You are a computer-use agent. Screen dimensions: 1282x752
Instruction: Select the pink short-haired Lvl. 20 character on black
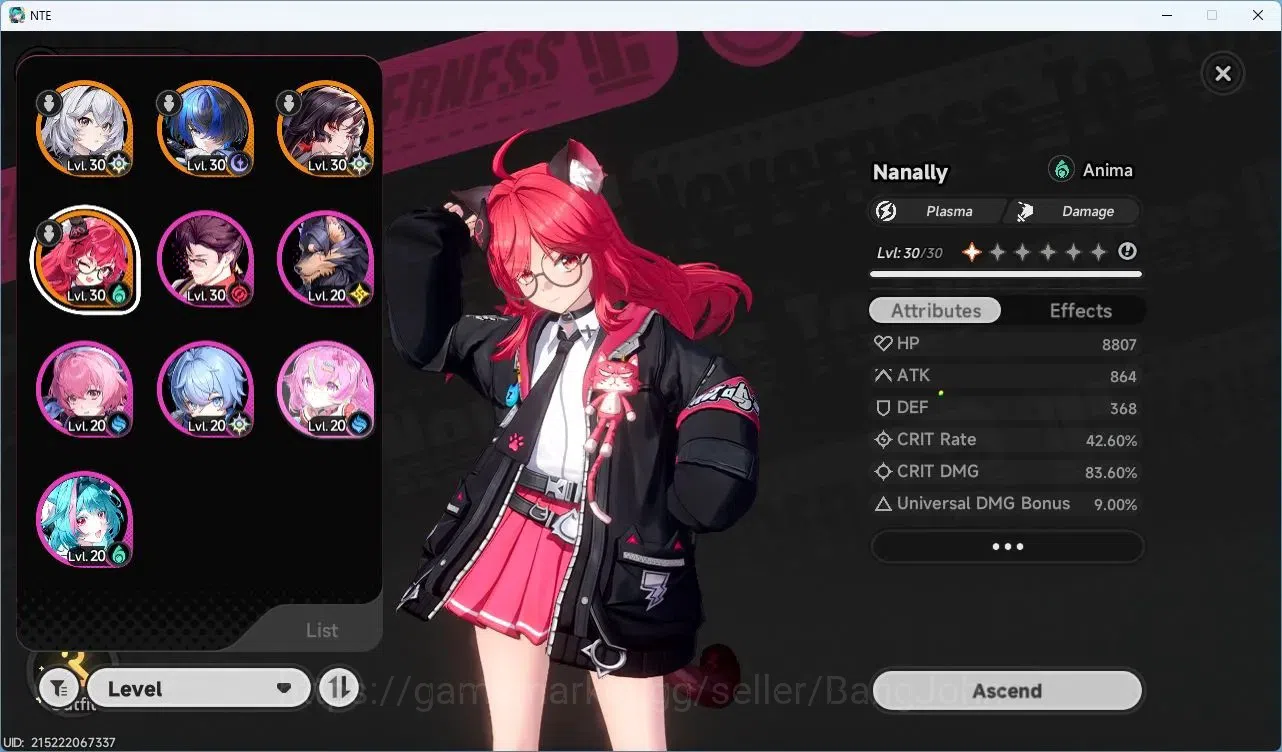85,389
